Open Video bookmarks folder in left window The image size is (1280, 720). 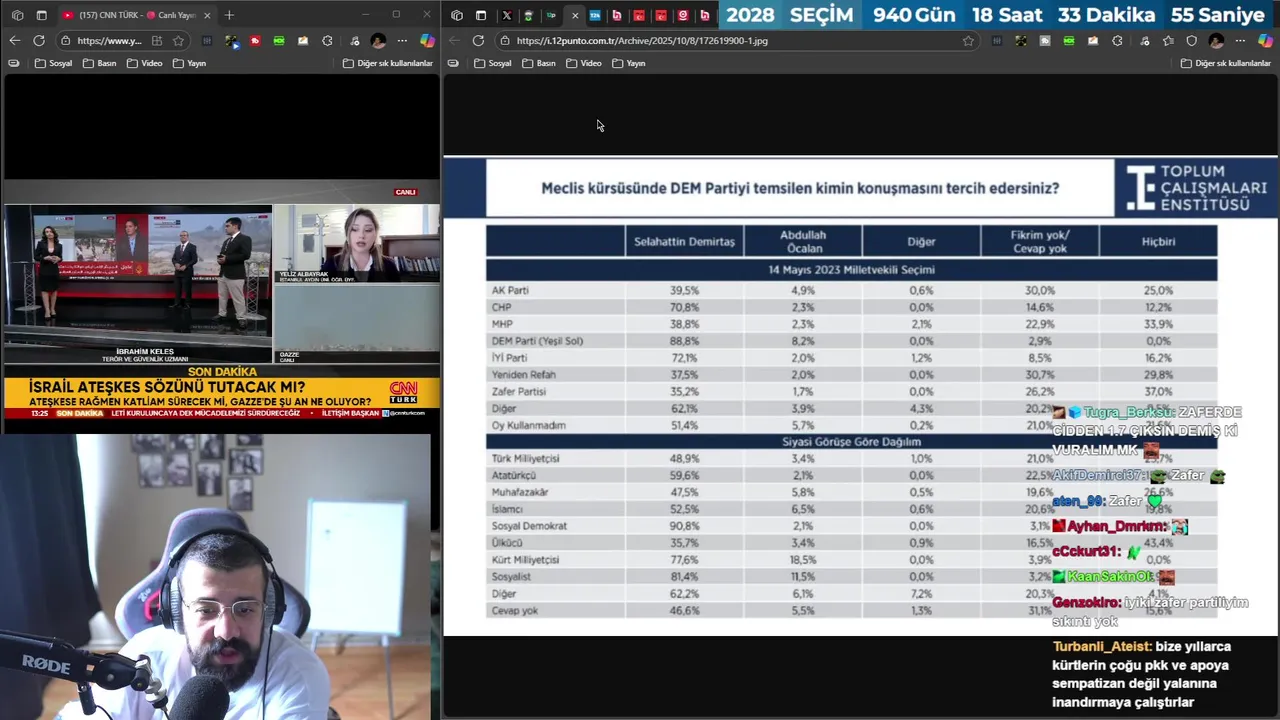(144, 63)
